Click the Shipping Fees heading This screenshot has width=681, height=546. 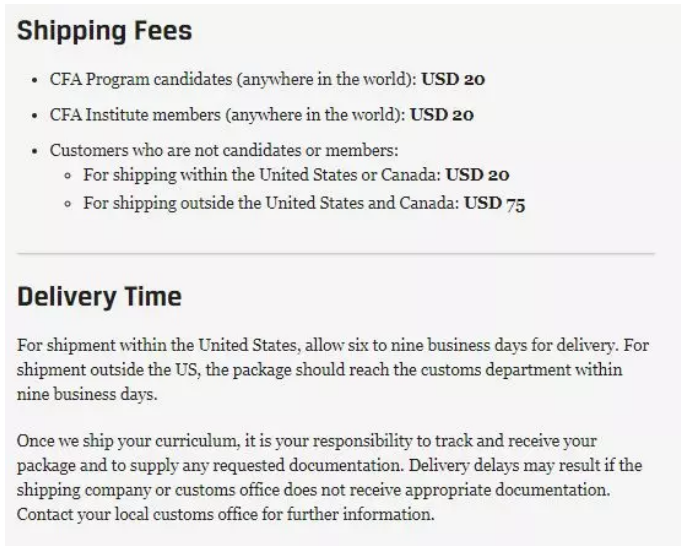(104, 31)
